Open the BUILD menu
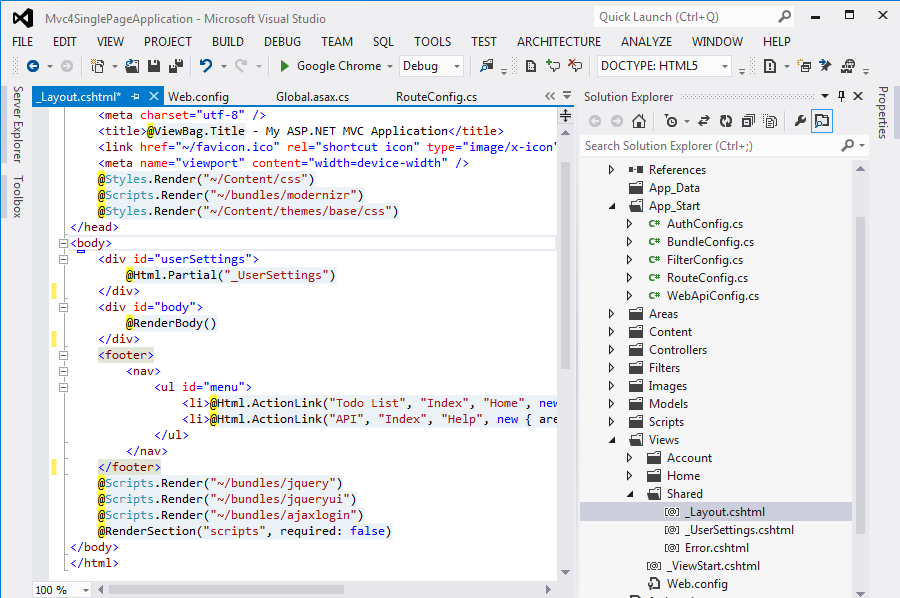 coord(228,42)
